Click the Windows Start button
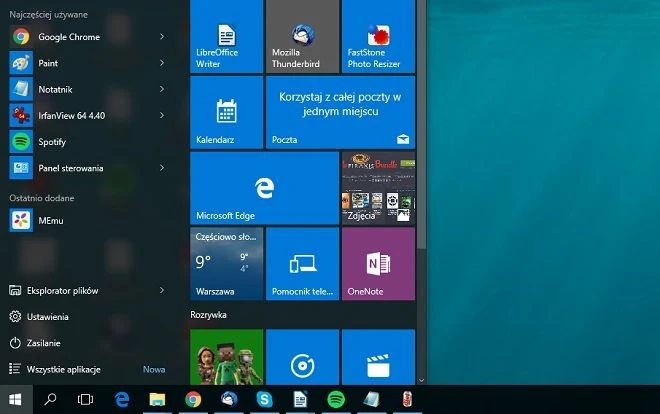Screen dimensions: 660x414 [x=16, y=399]
